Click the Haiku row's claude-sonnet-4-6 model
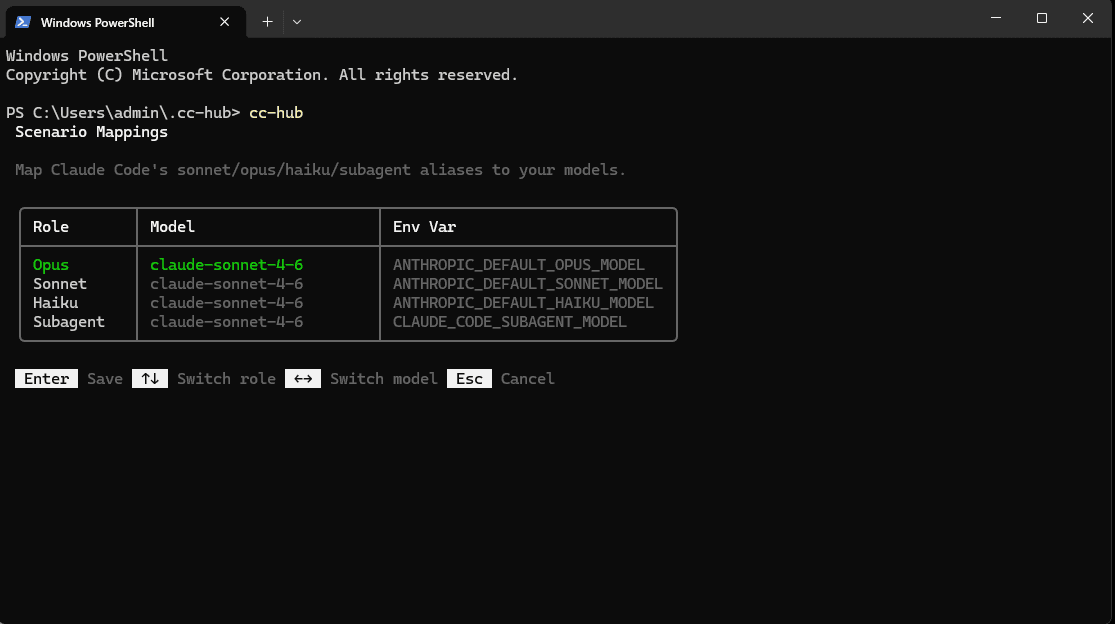This screenshot has width=1115, height=624. tap(227, 303)
